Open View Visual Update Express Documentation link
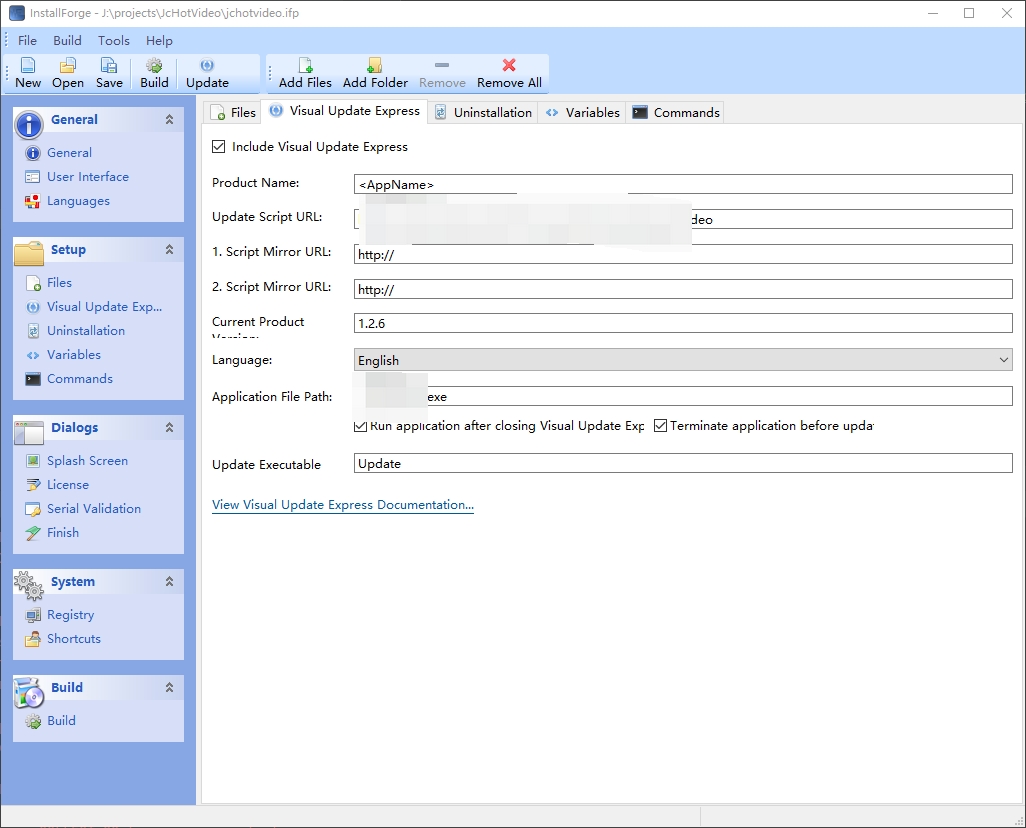The image size is (1026, 828). [343, 505]
